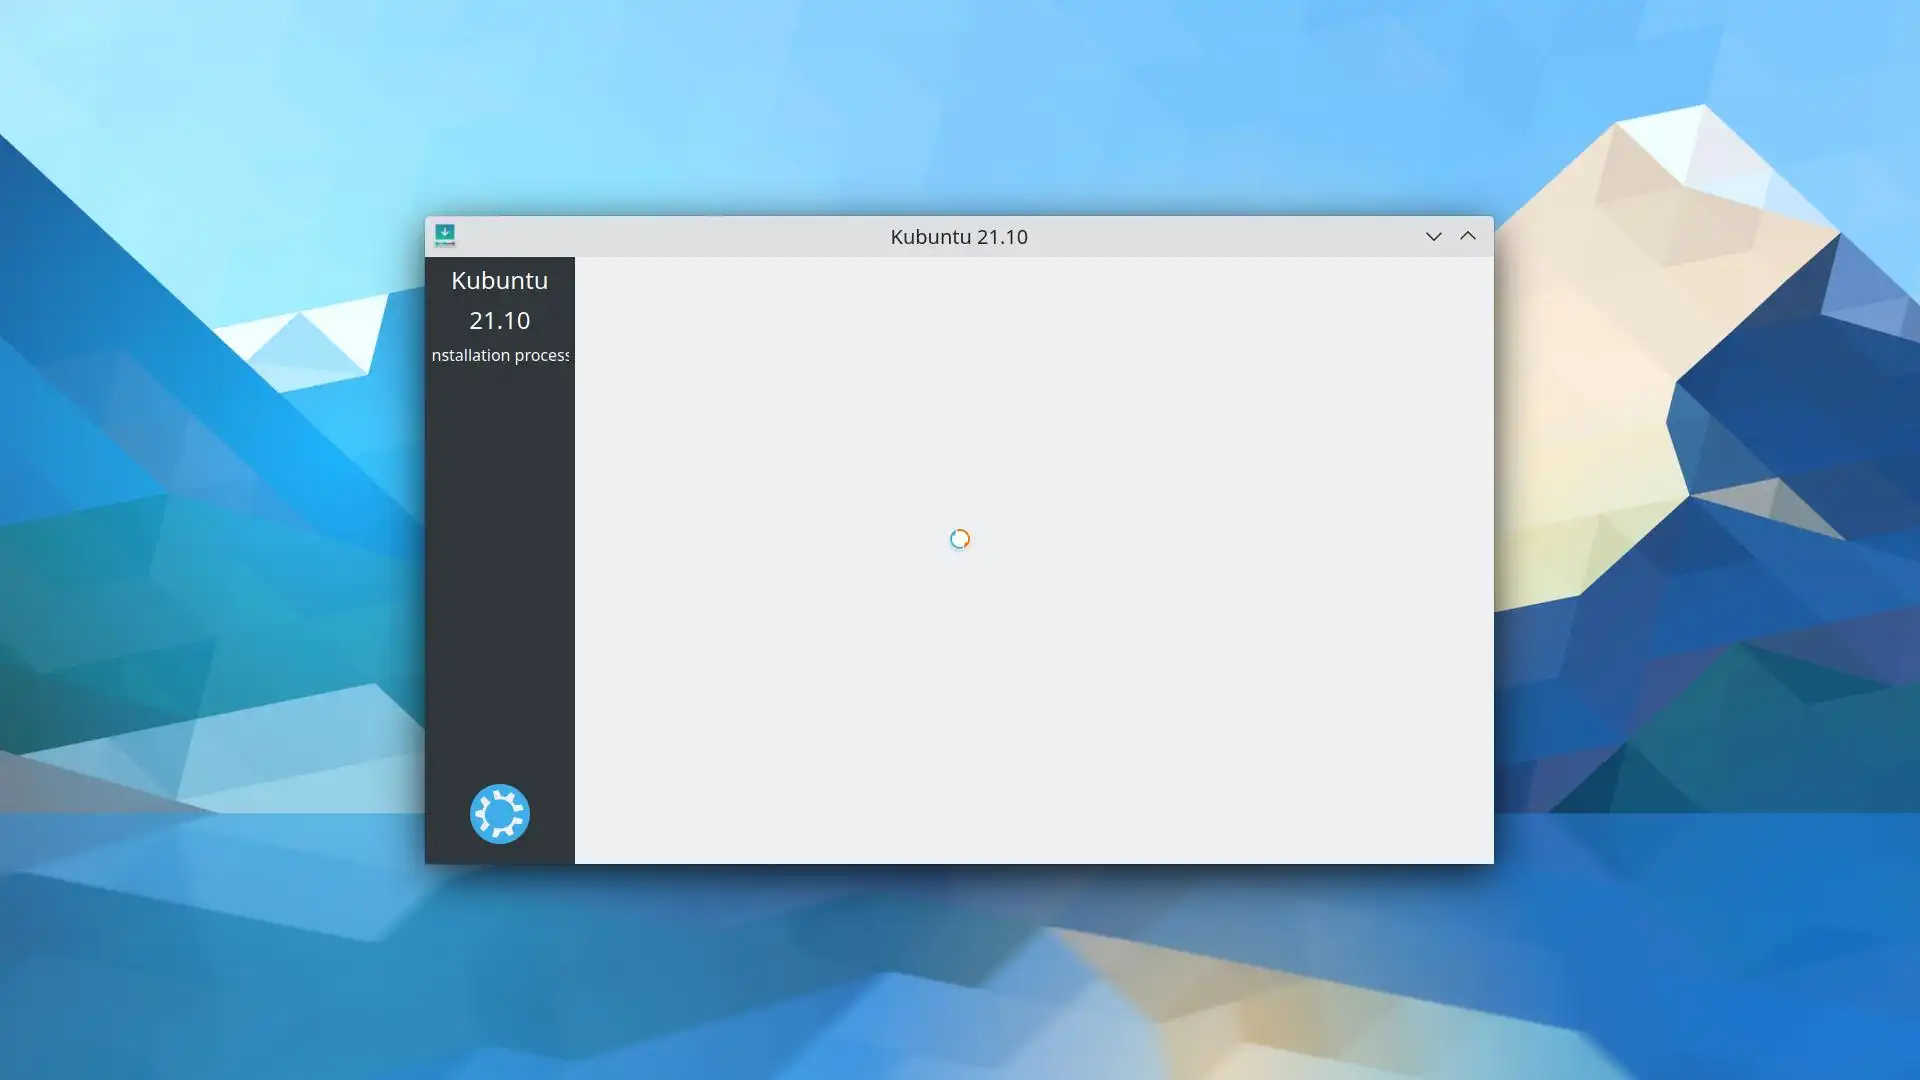Open the installer window menu icon

[x=445, y=236]
